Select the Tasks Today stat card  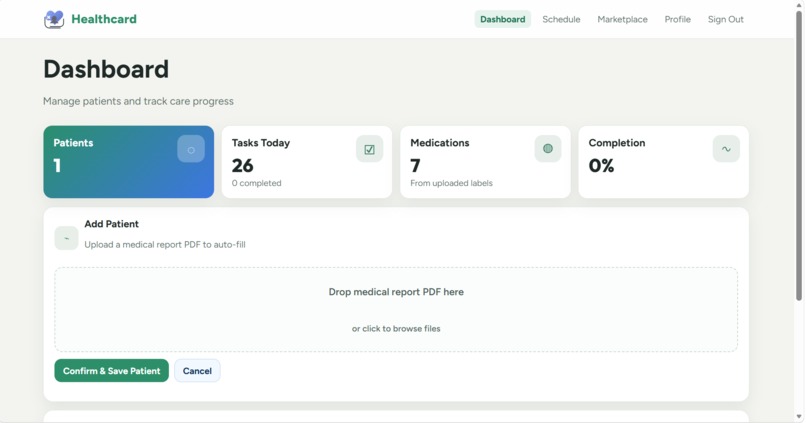[x=307, y=162]
